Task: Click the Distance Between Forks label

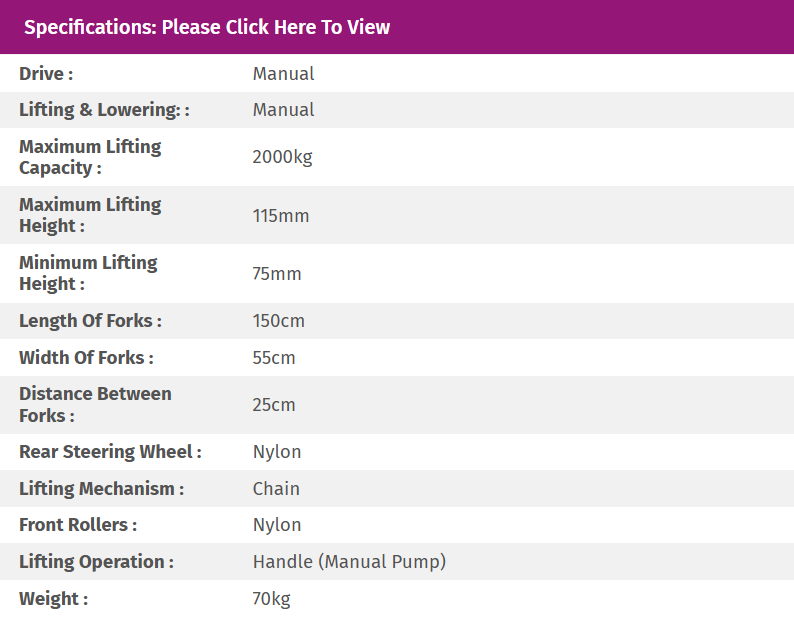Action: coord(95,404)
